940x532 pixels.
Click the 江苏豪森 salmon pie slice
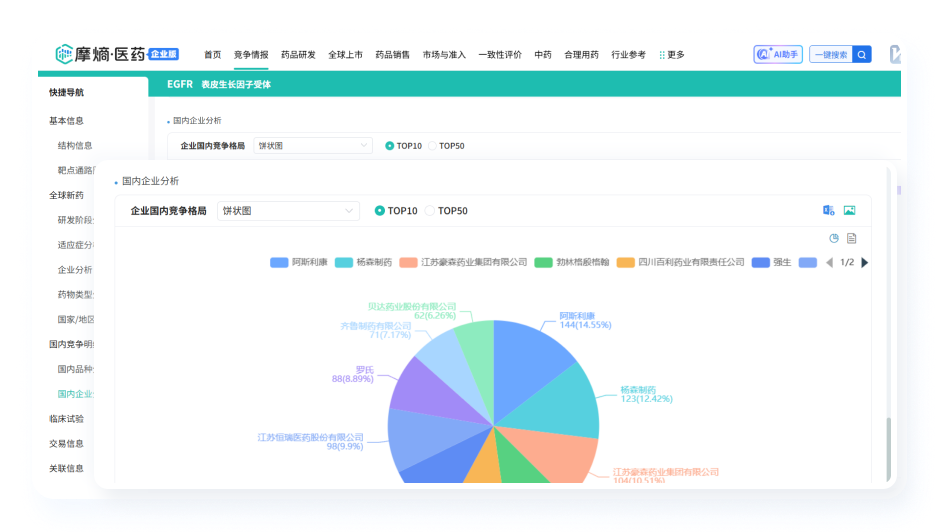558,453
